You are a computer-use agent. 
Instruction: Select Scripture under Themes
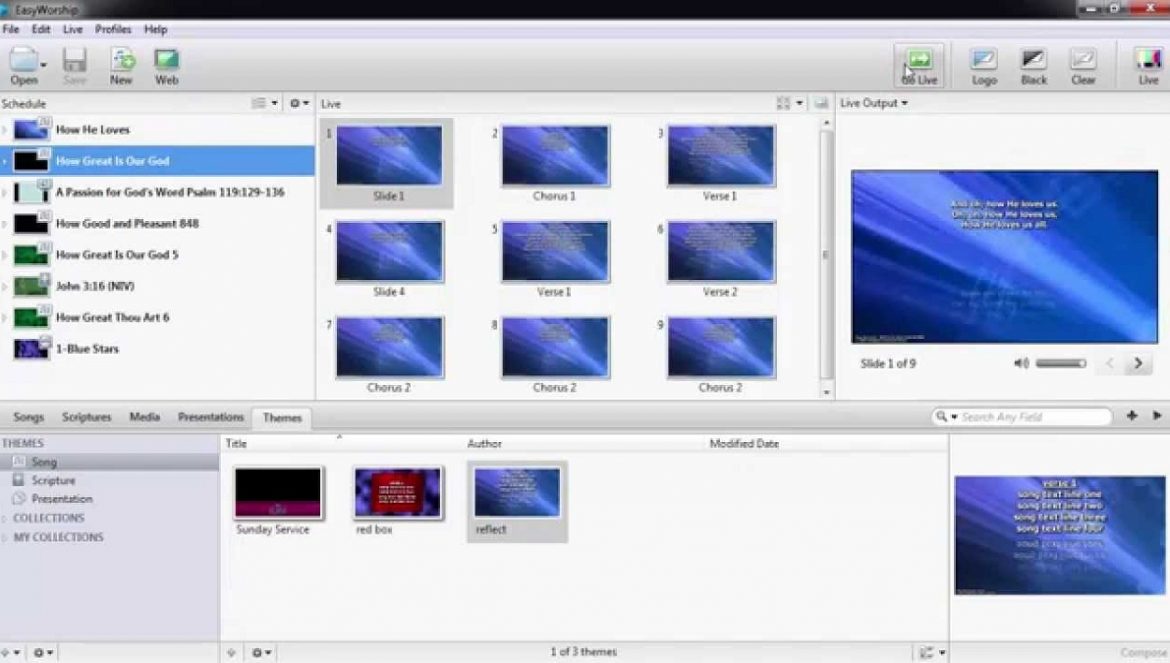[53, 480]
